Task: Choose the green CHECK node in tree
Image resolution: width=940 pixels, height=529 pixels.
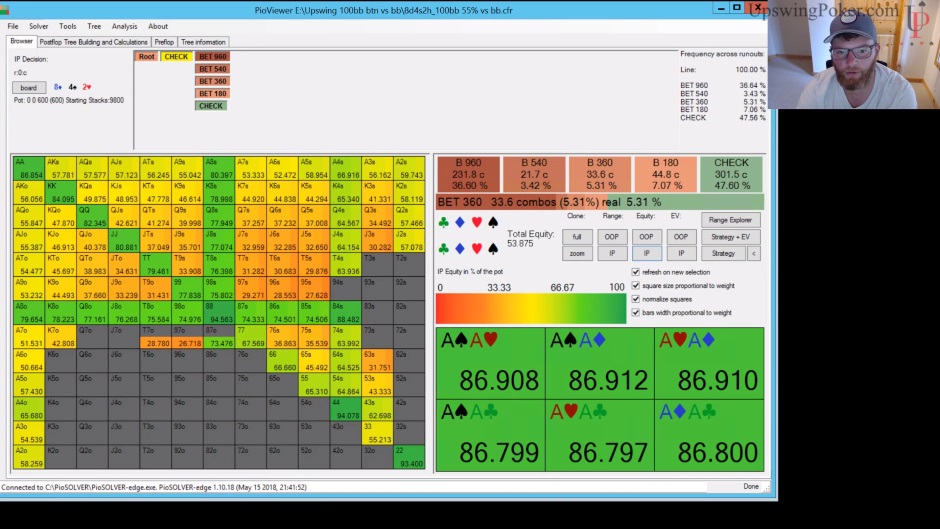Action: coord(210,106)
